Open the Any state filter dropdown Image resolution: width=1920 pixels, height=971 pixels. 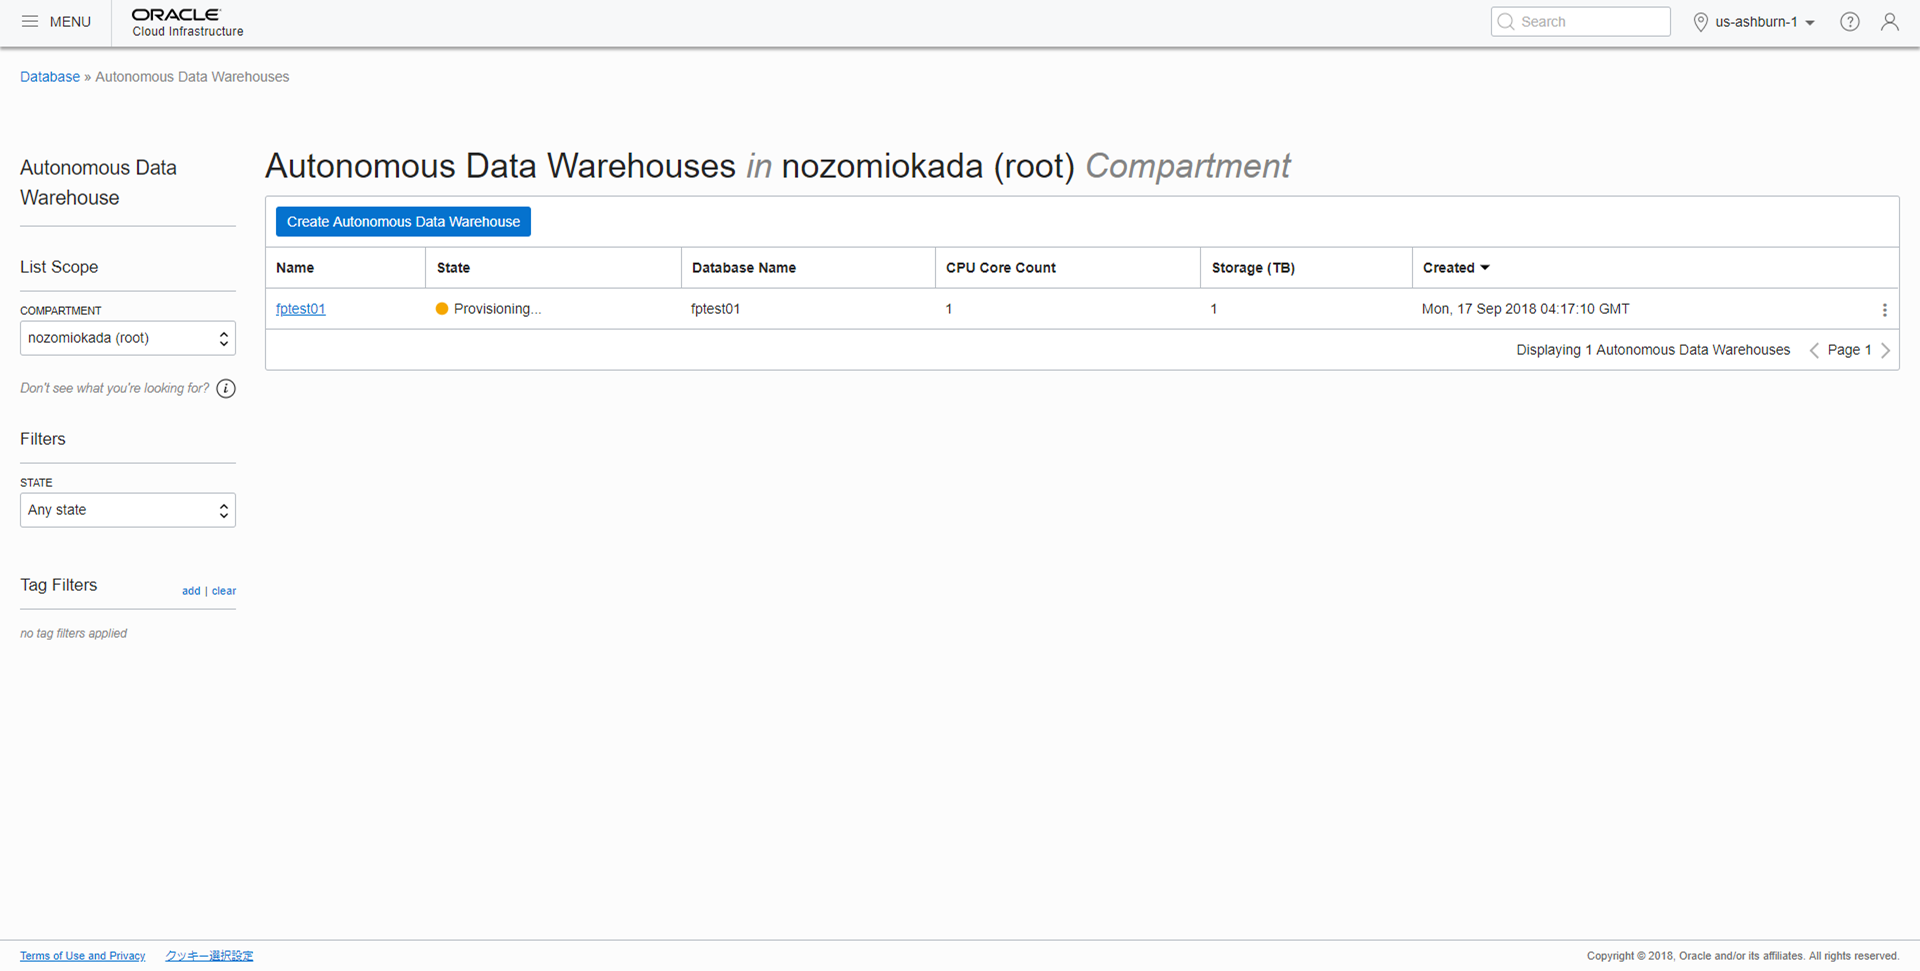pyautogui.click(x=128, y=510)
